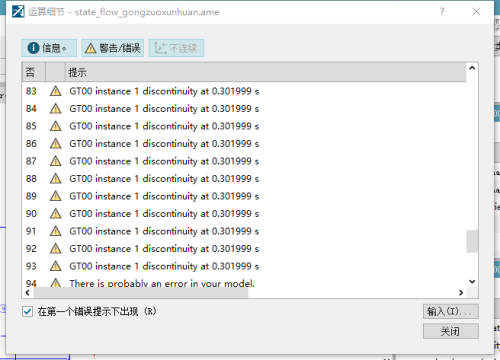Click the 输入(I)... button

(451, 311)
